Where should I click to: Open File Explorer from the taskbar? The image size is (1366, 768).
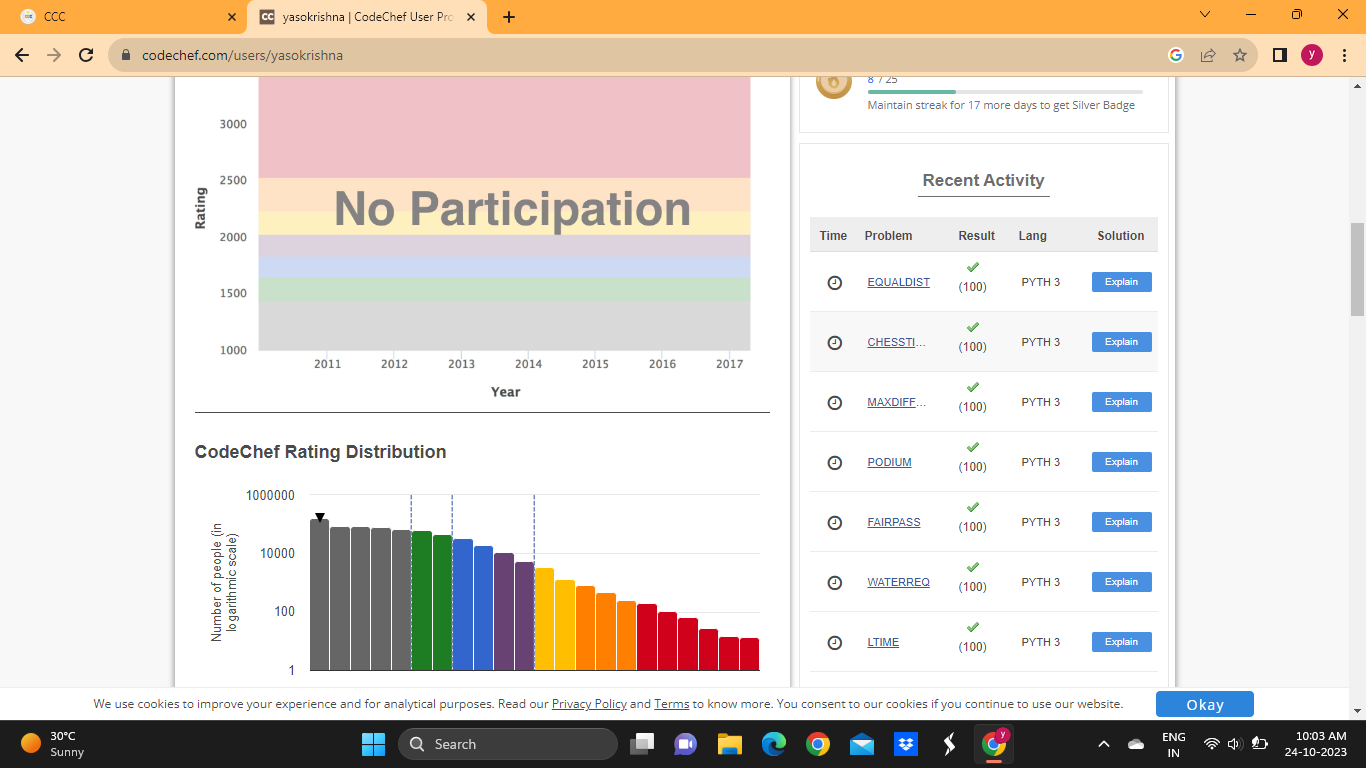coord(729,744)
